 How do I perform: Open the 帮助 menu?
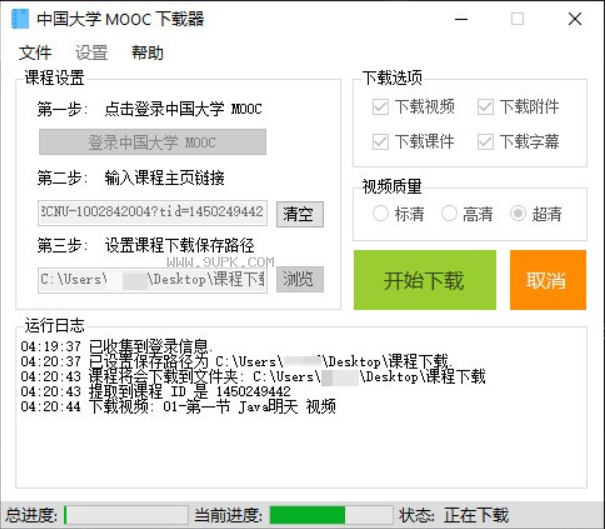tap(147, 53)
